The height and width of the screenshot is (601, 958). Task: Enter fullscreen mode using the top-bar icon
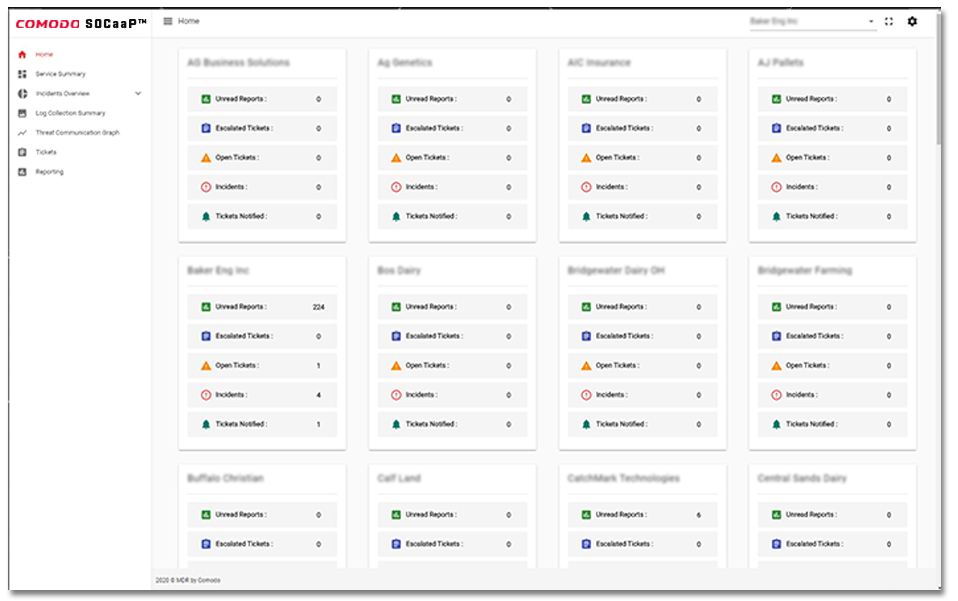(889, 21)
